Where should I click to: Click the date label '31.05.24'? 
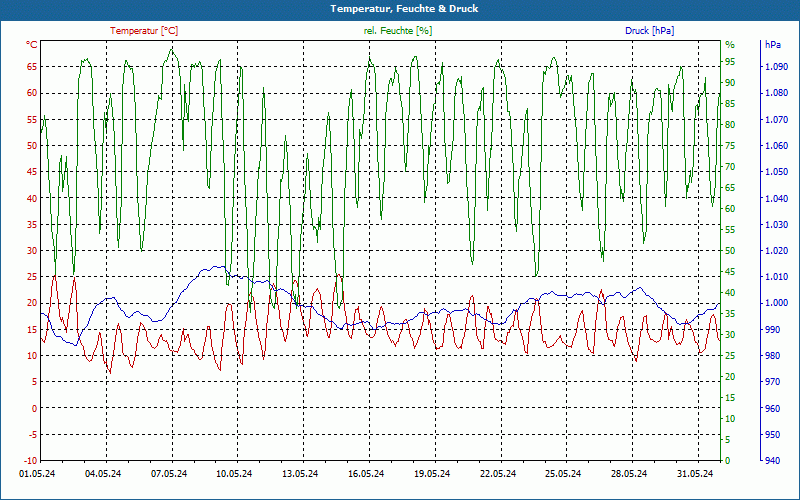(694, 474)
